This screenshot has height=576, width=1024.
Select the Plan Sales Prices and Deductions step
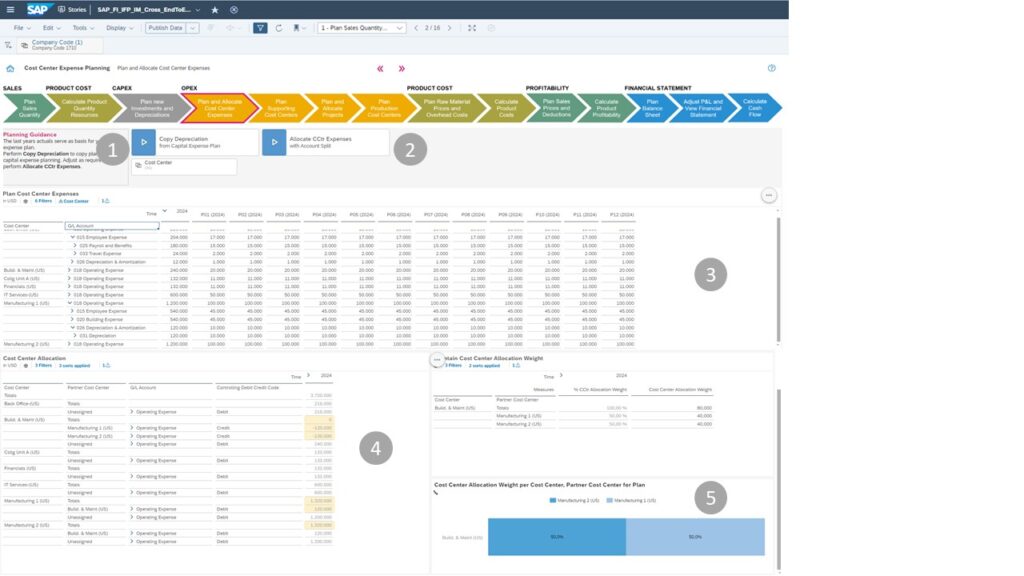(x=555, y=107)
